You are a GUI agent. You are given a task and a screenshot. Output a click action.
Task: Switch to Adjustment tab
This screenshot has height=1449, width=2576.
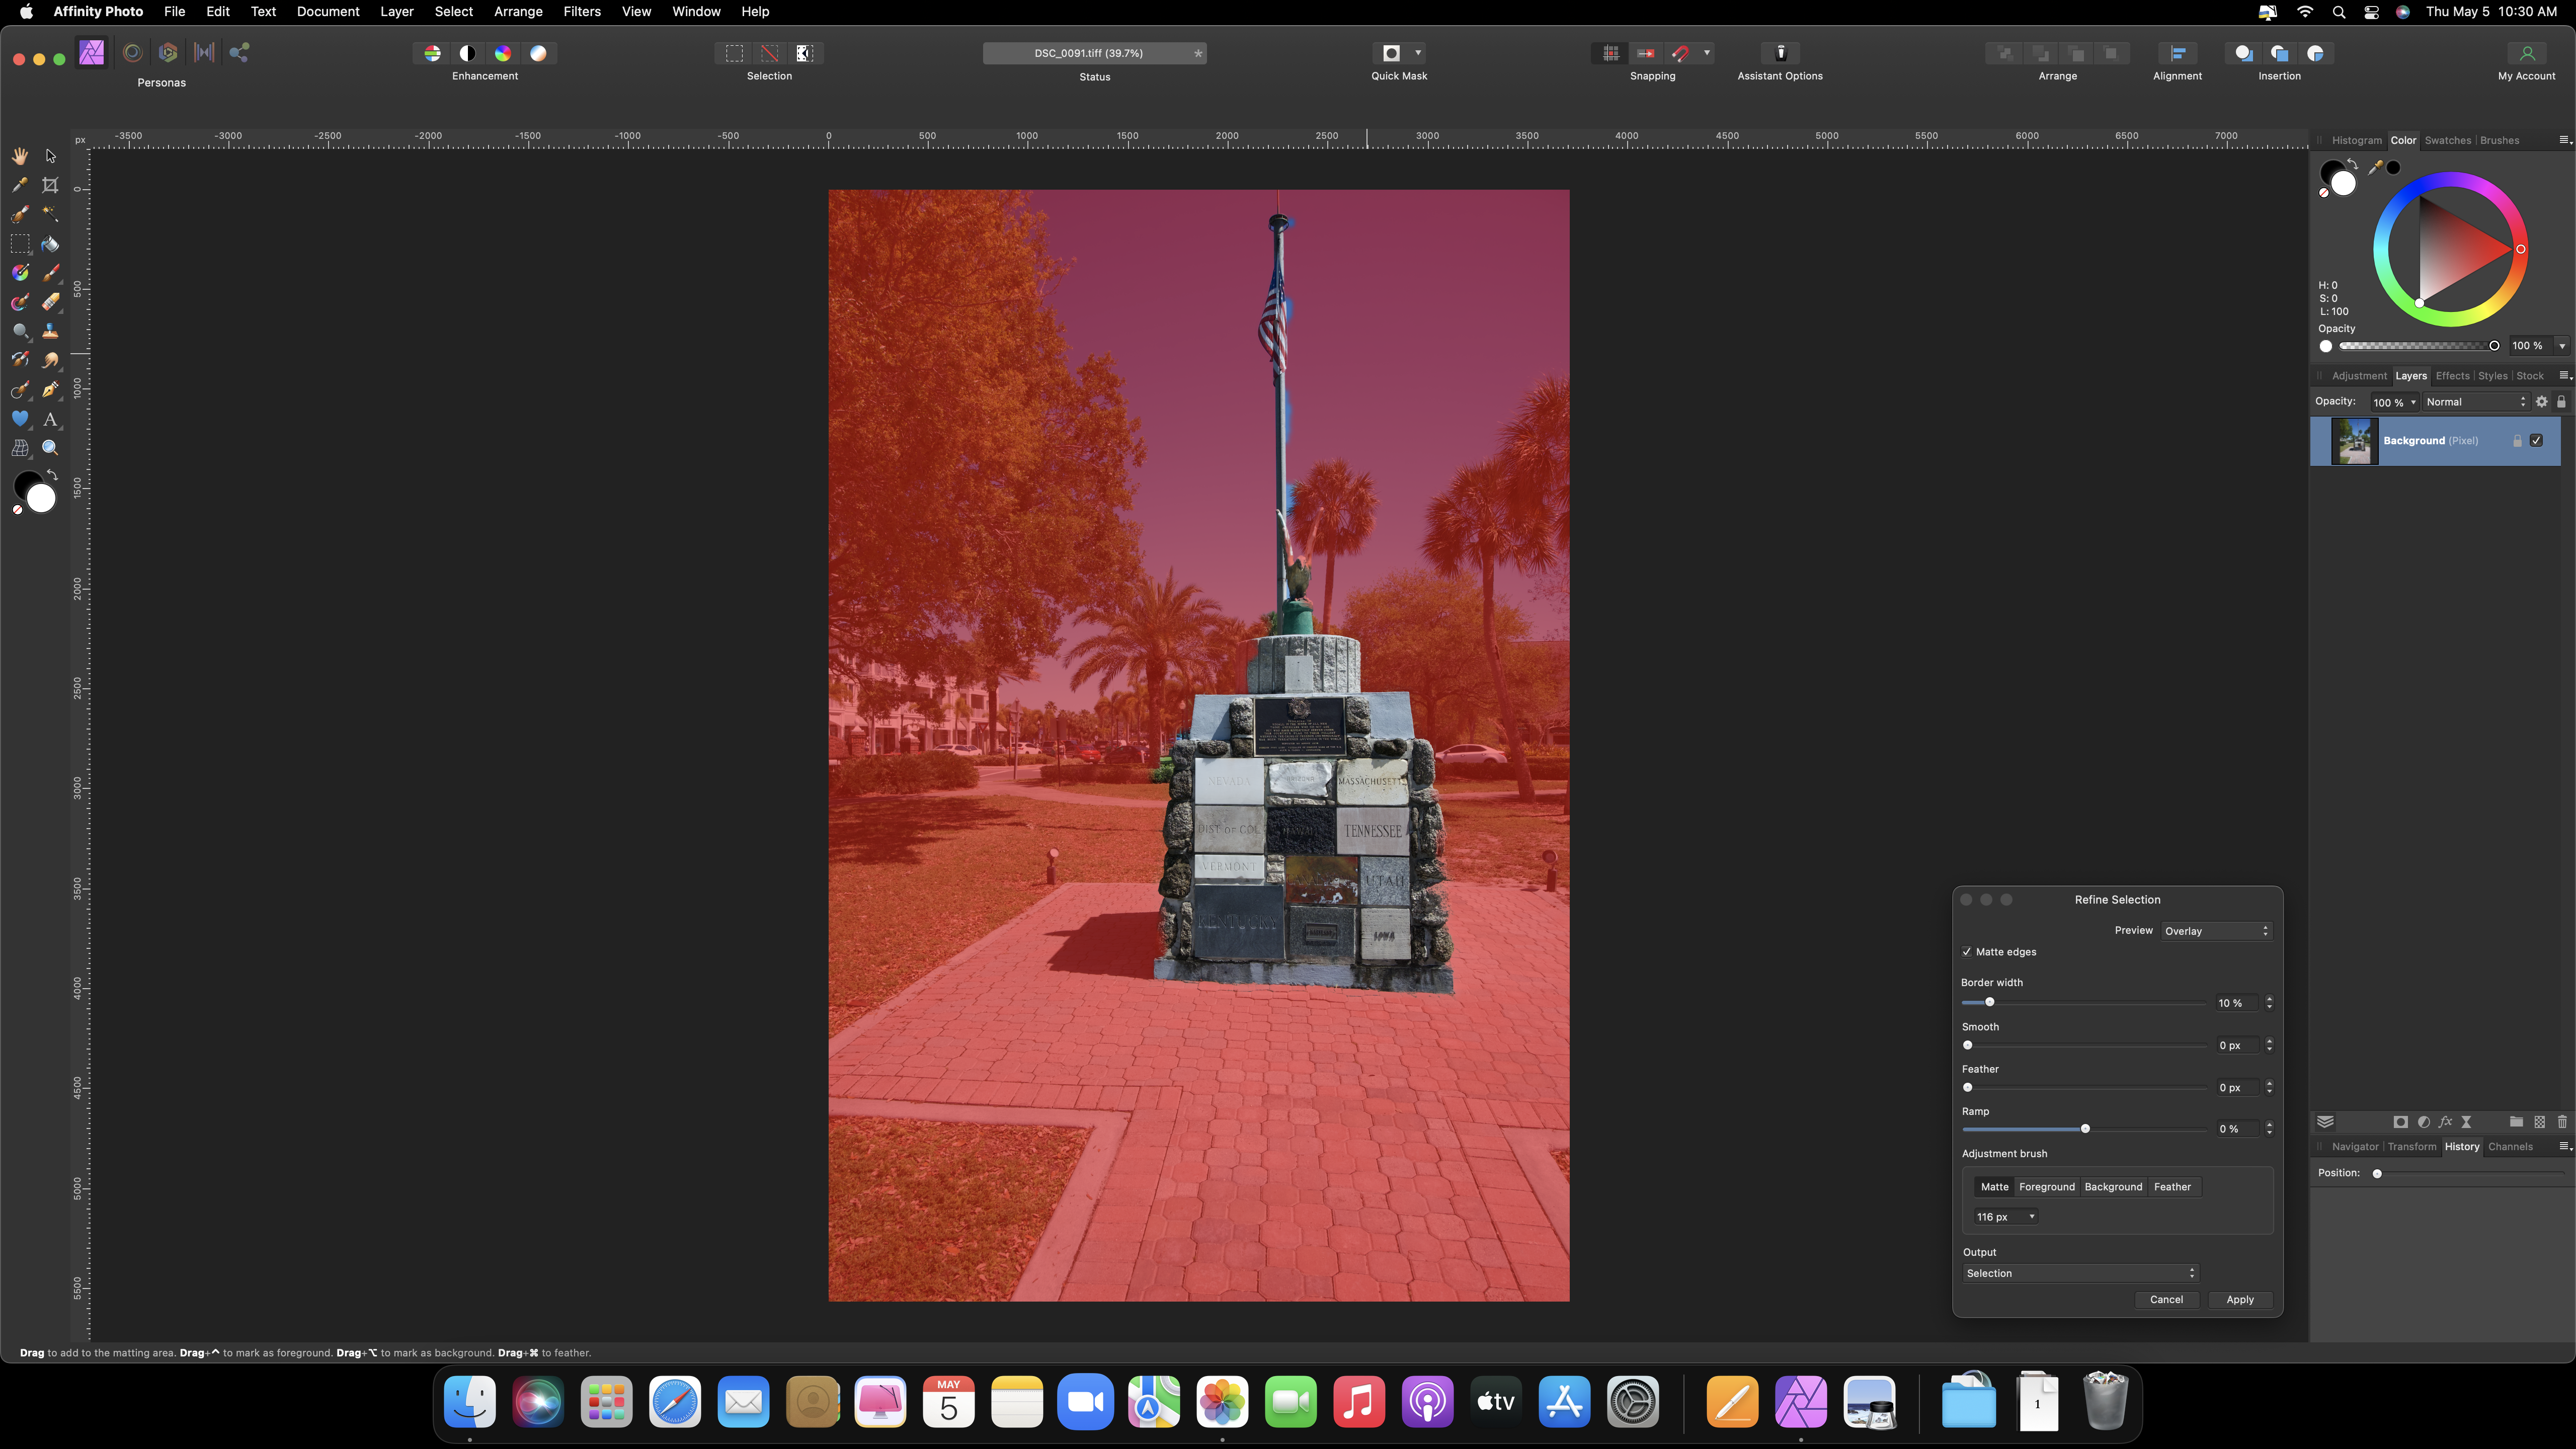[x=2359, y=376]
